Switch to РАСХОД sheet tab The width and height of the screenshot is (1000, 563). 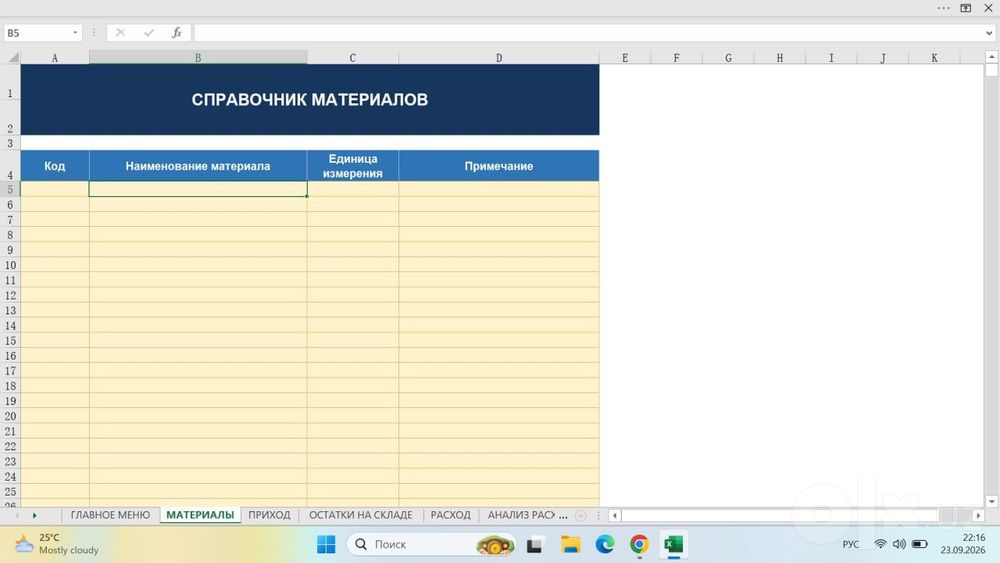(x=450, y=515)
